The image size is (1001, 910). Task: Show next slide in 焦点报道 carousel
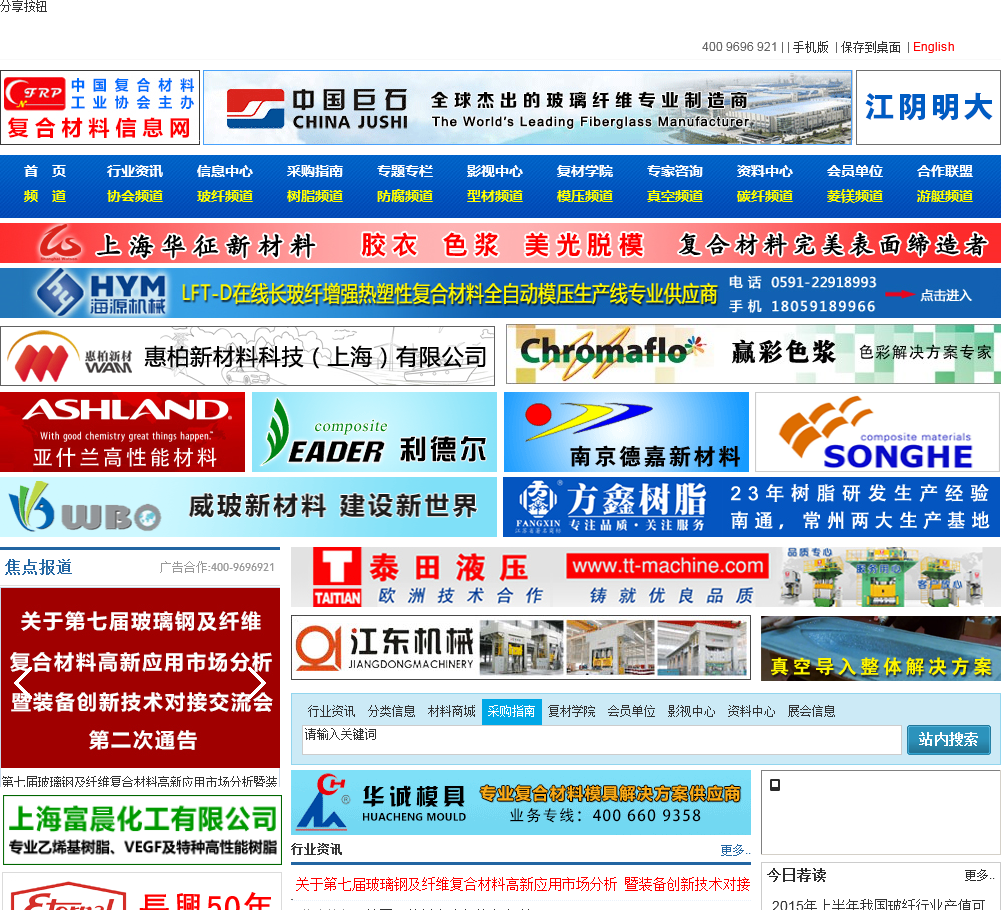pos(257,683)
